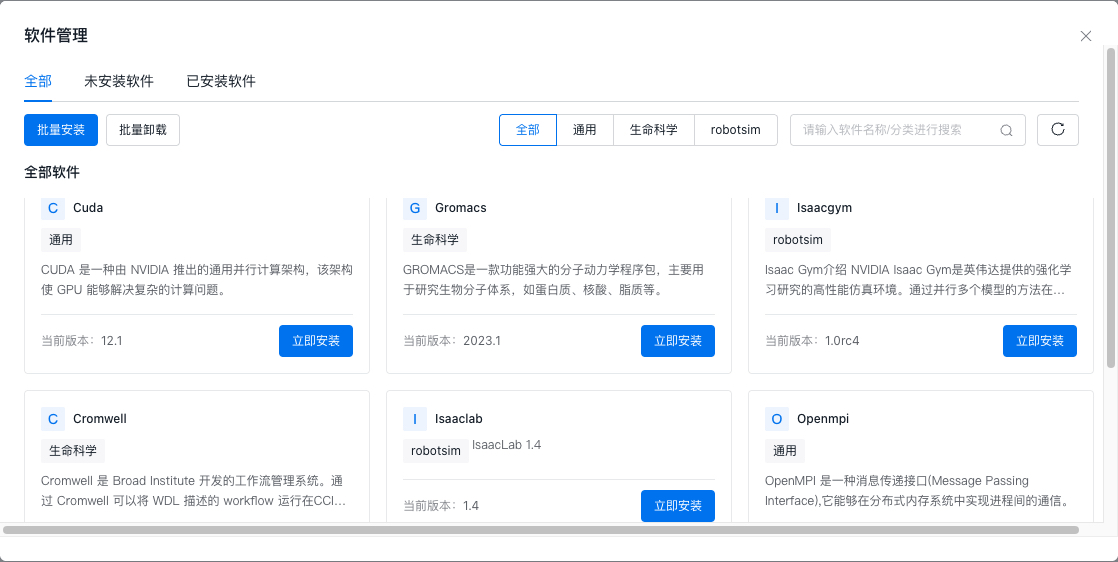Switch to the 全部 tab
The height and width of the screenshot is (562, 1118).
pyautogui.click(x=38, y=81)
